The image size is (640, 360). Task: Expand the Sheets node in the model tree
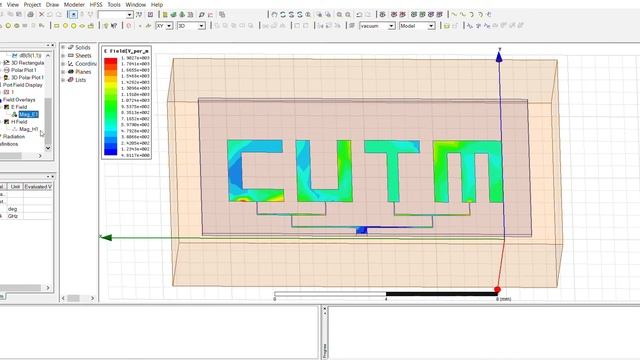tap(63, 56)
